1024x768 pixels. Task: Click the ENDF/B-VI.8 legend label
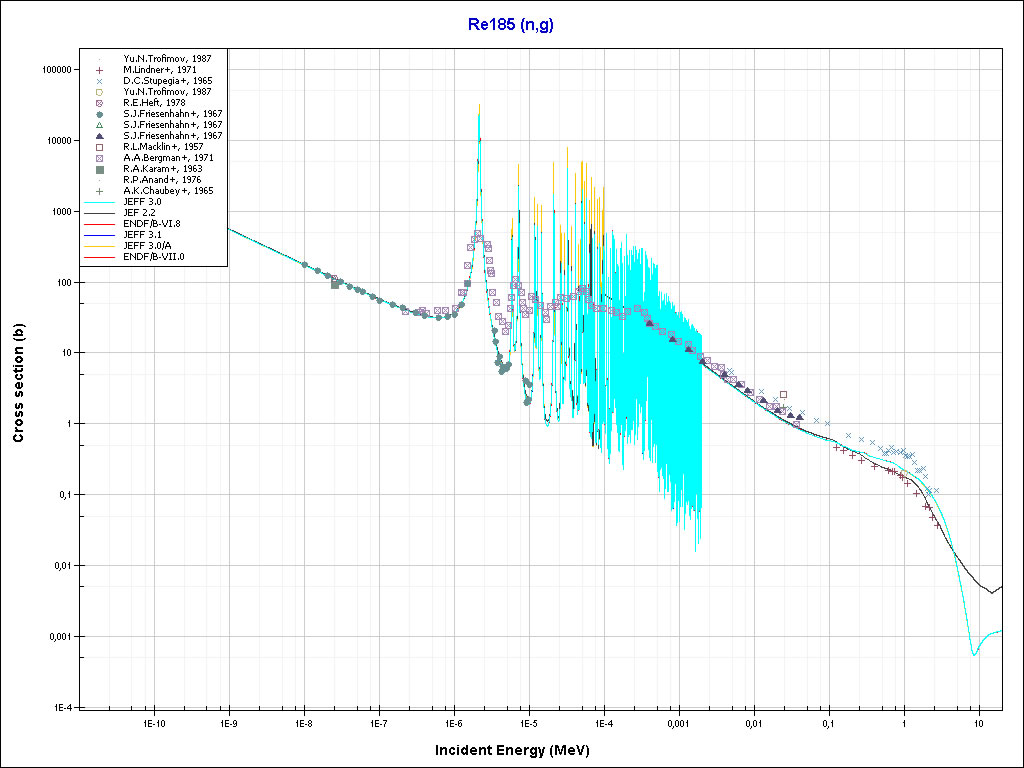tap(152, 223)
